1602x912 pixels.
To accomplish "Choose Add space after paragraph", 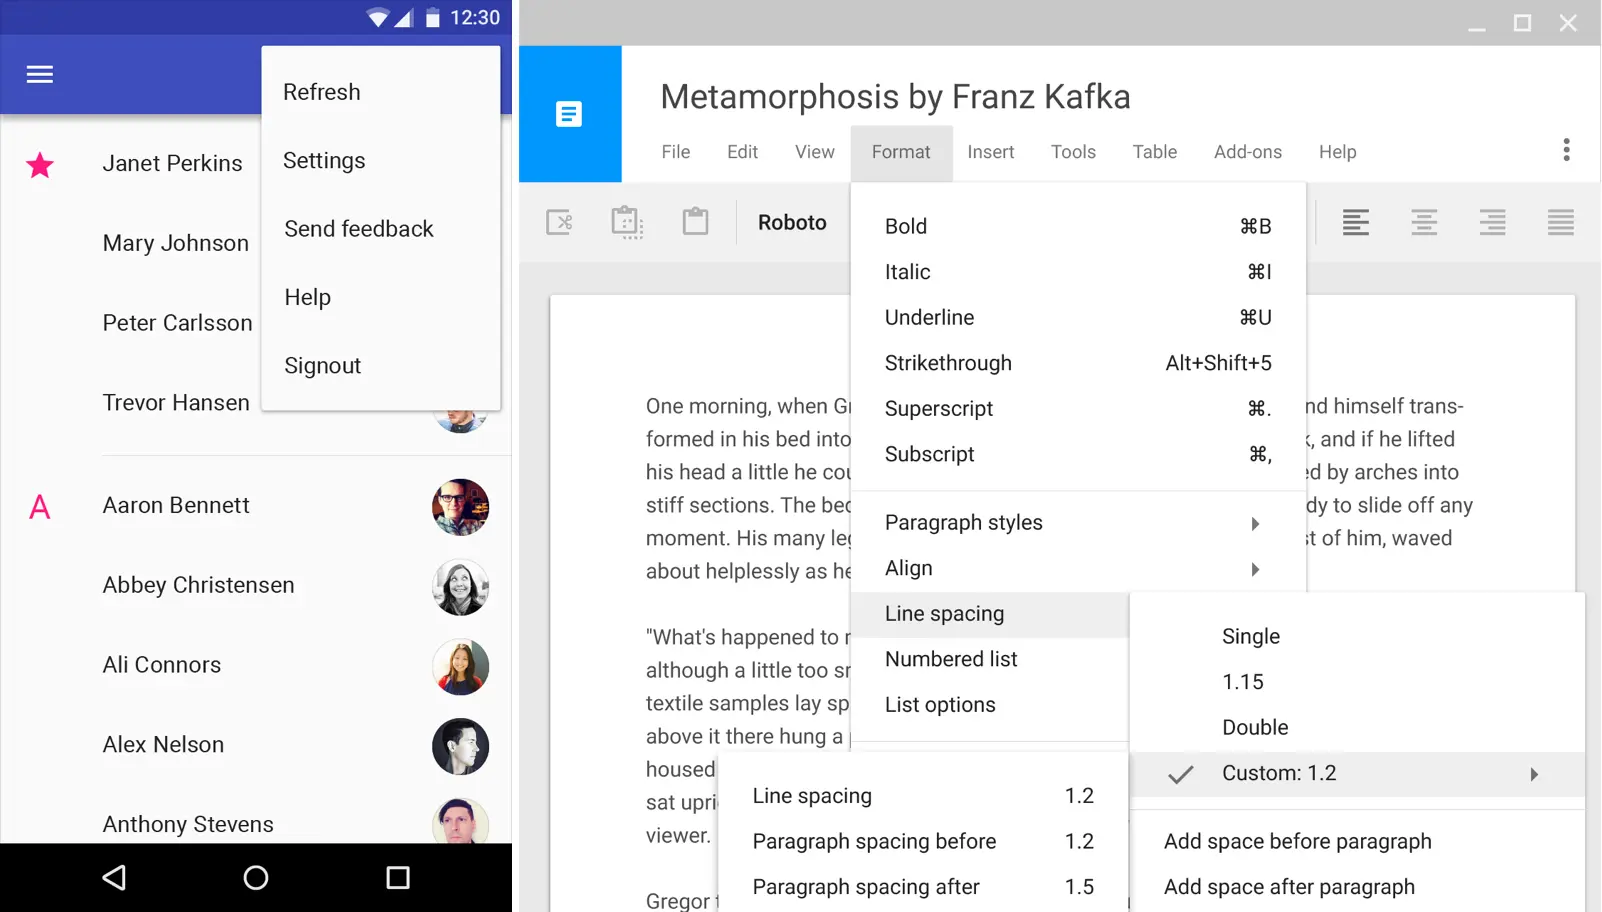I will 1357,888.
